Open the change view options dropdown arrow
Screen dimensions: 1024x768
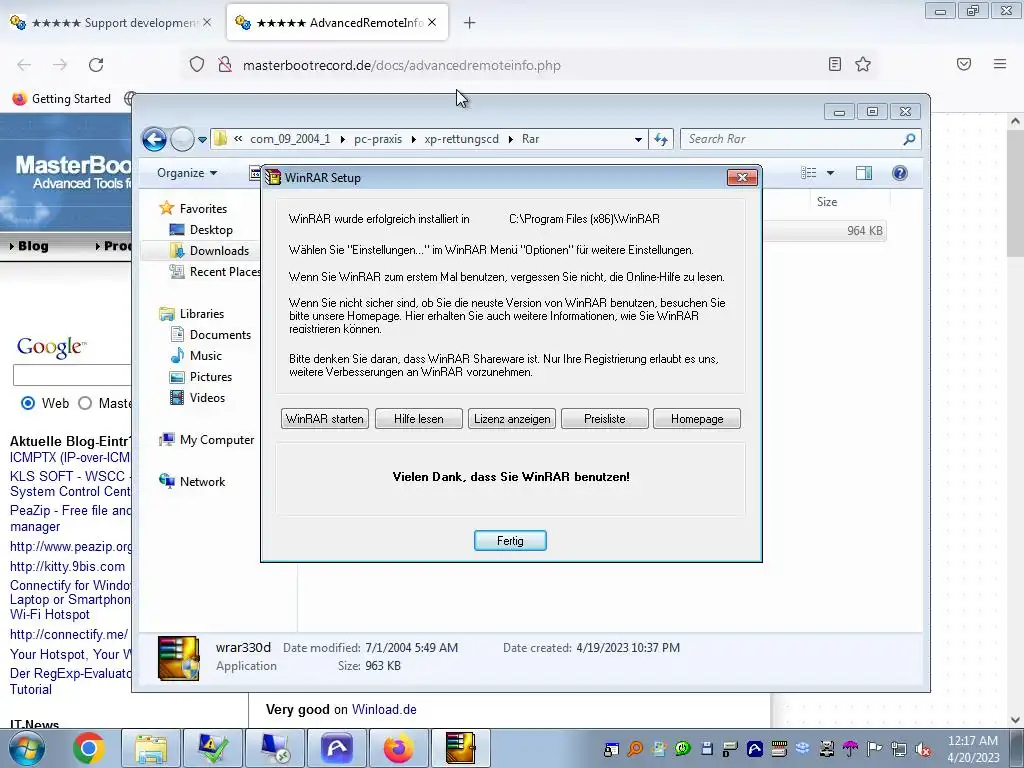(x=830, y=173)
